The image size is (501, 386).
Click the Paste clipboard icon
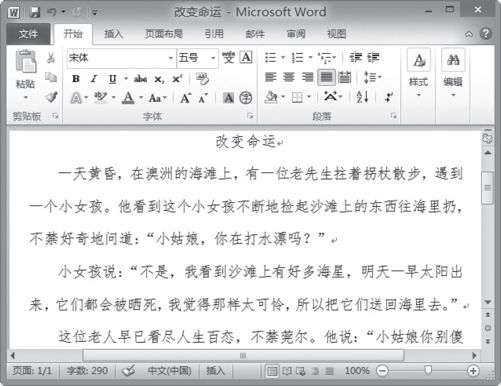tap(26, 61)
